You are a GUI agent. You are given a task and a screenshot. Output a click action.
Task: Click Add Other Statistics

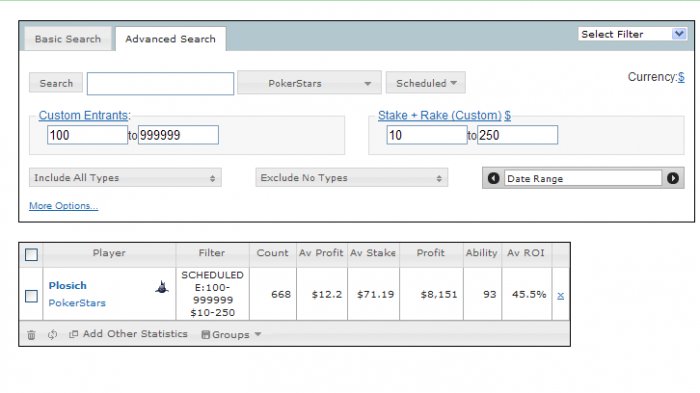(x=129, y=334)
